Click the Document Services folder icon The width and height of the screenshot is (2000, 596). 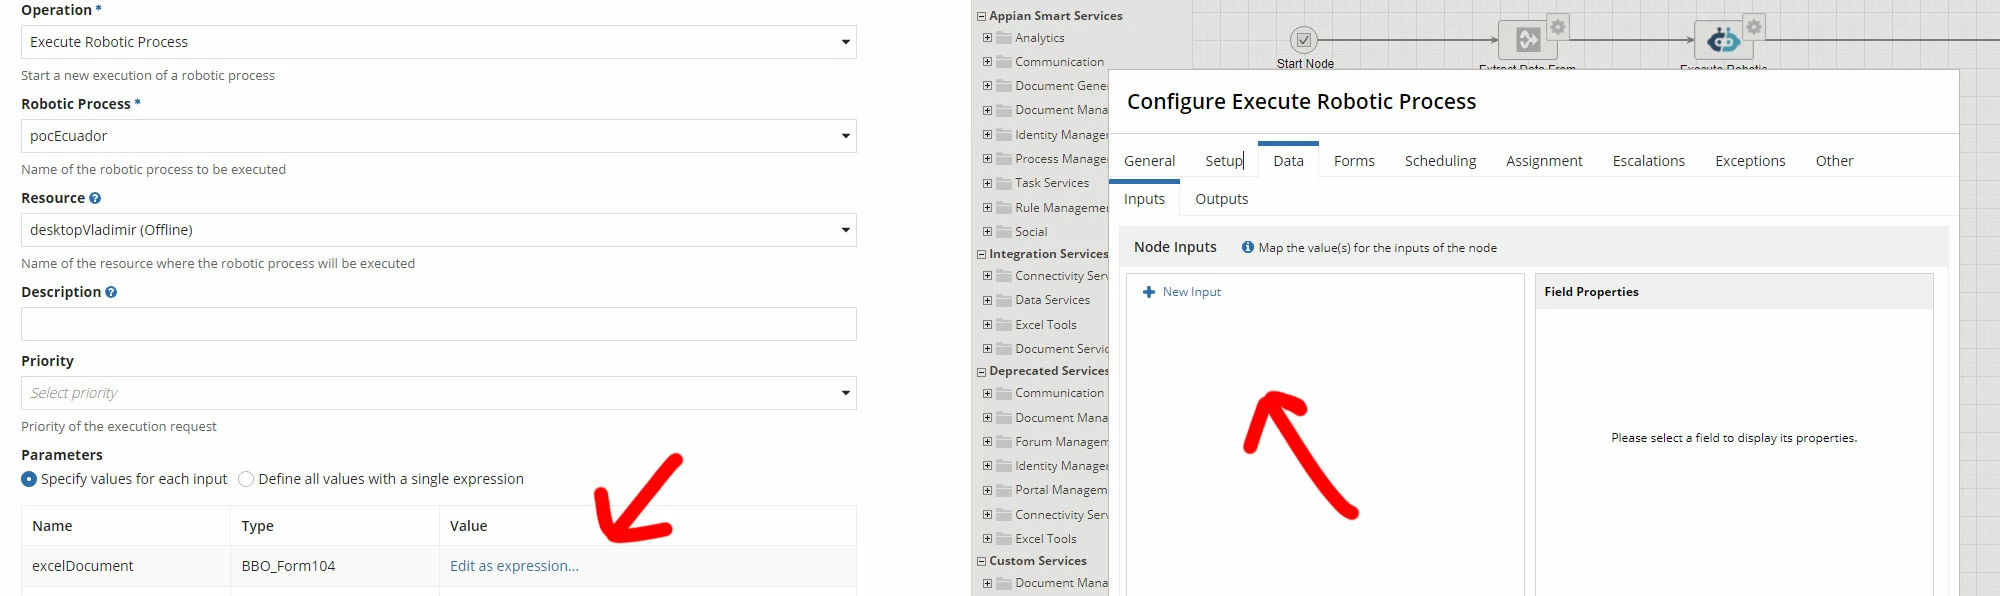point(1004,349)
